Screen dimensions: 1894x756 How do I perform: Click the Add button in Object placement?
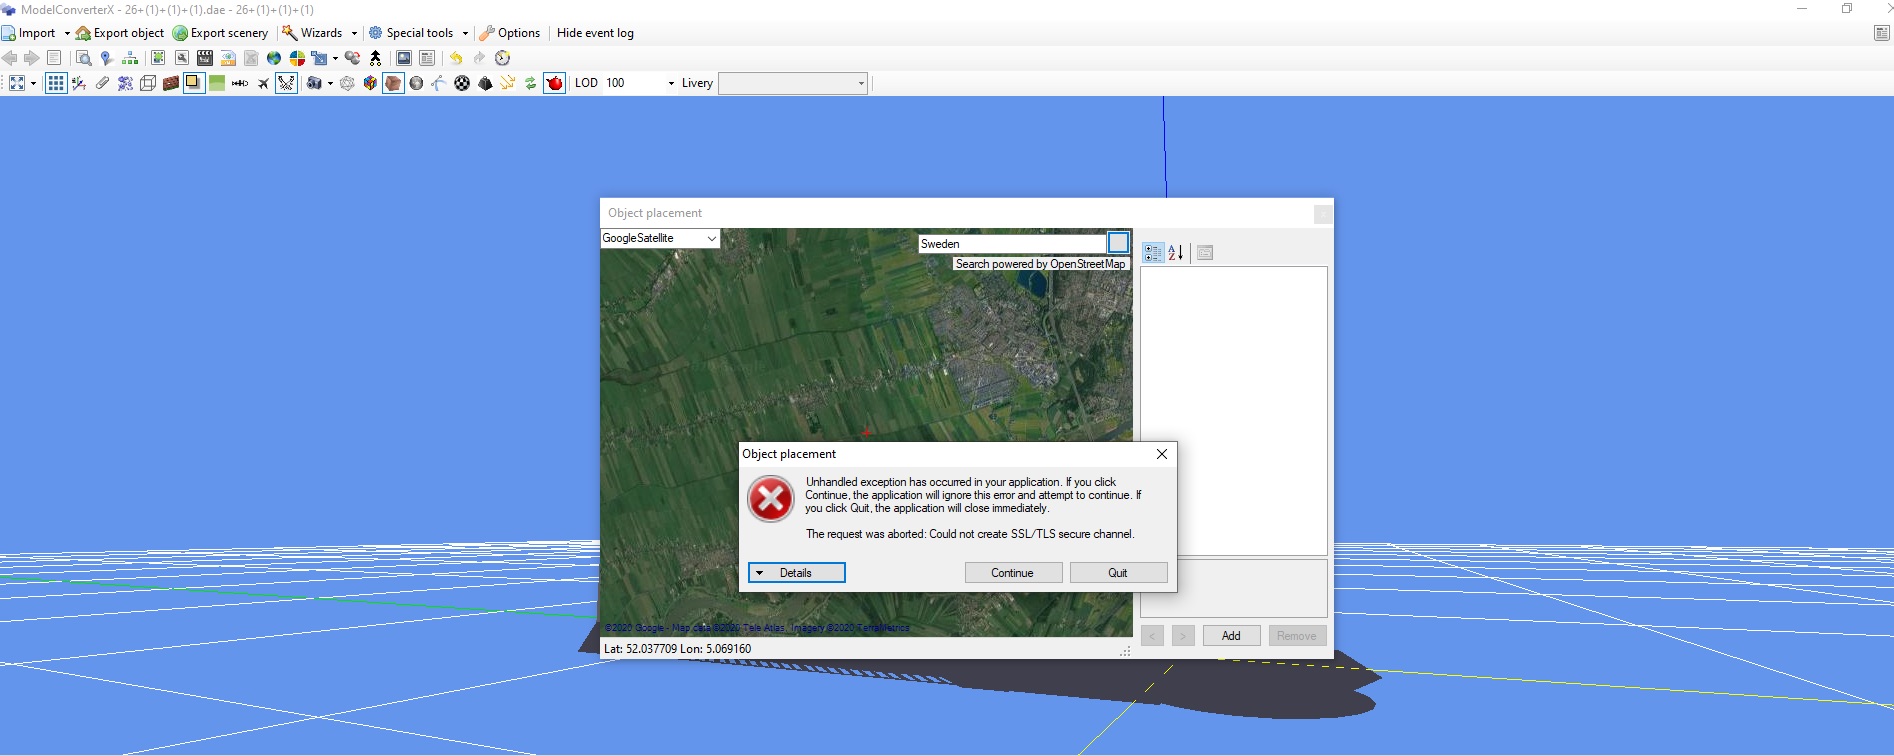click(1230, 636)
